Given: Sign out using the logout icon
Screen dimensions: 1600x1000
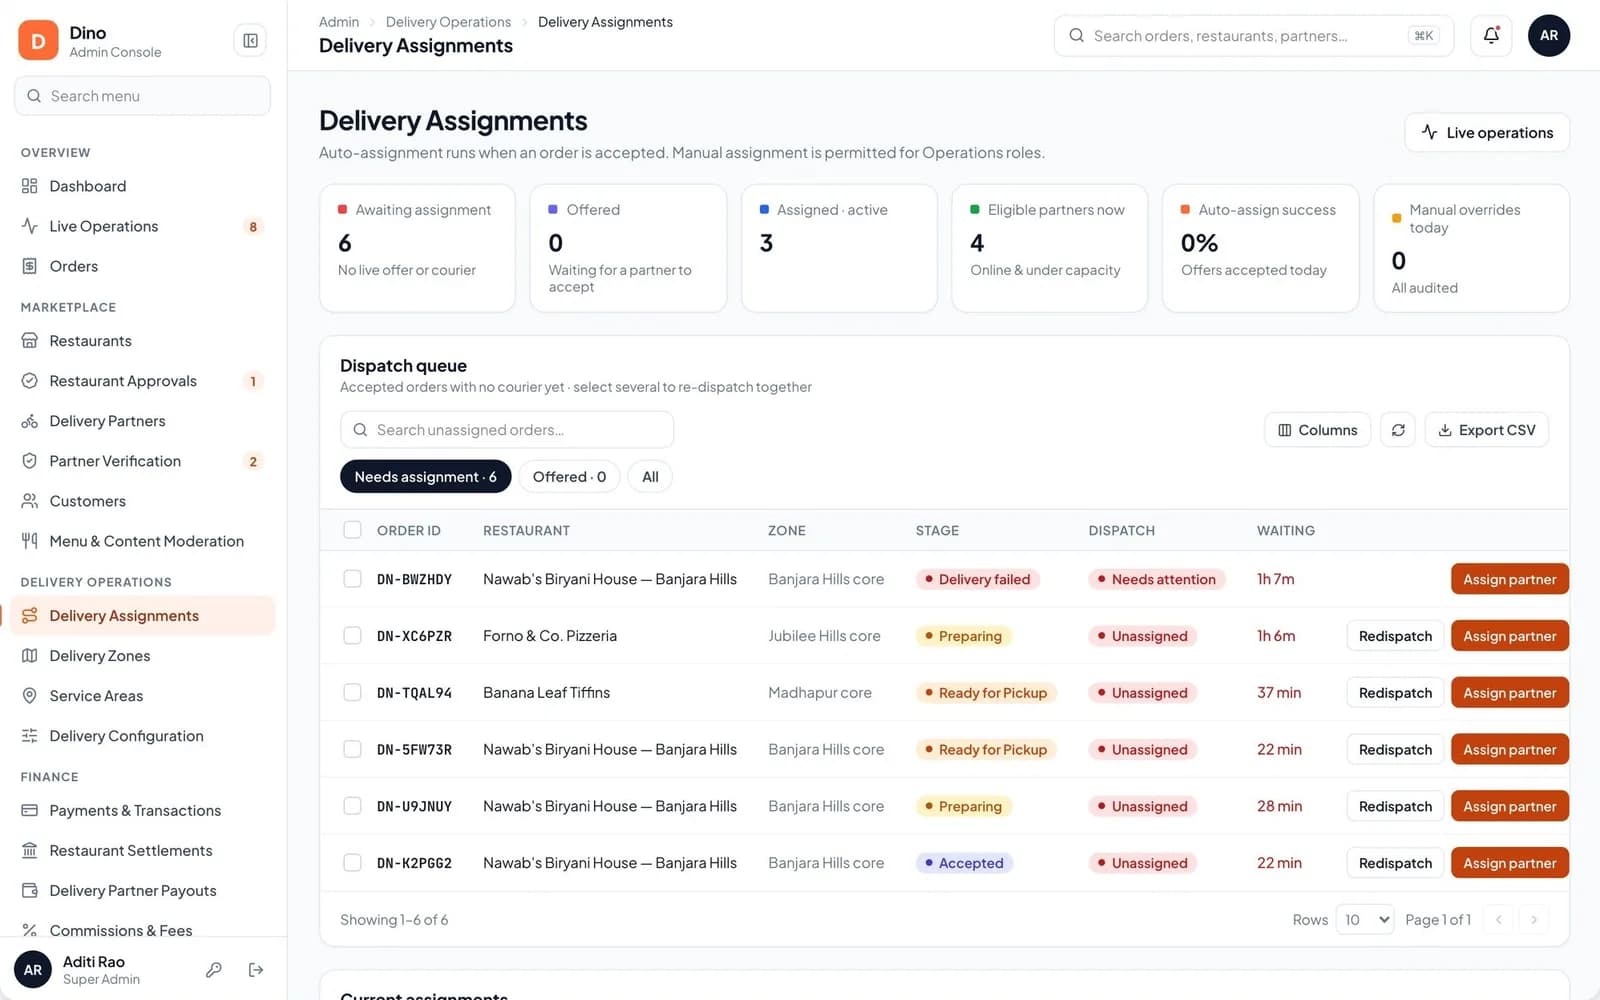Looking at the screenshot, I should [x=256, y=970].
